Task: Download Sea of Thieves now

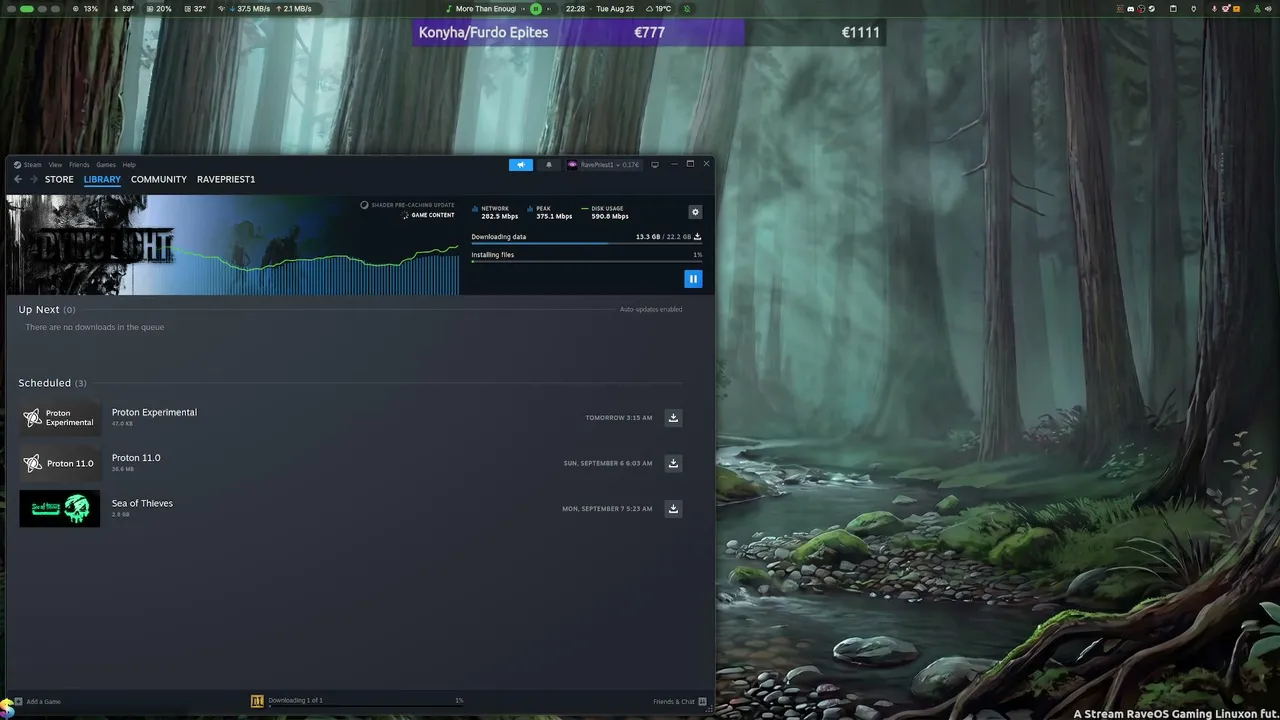Action: (x=673, y=509)
